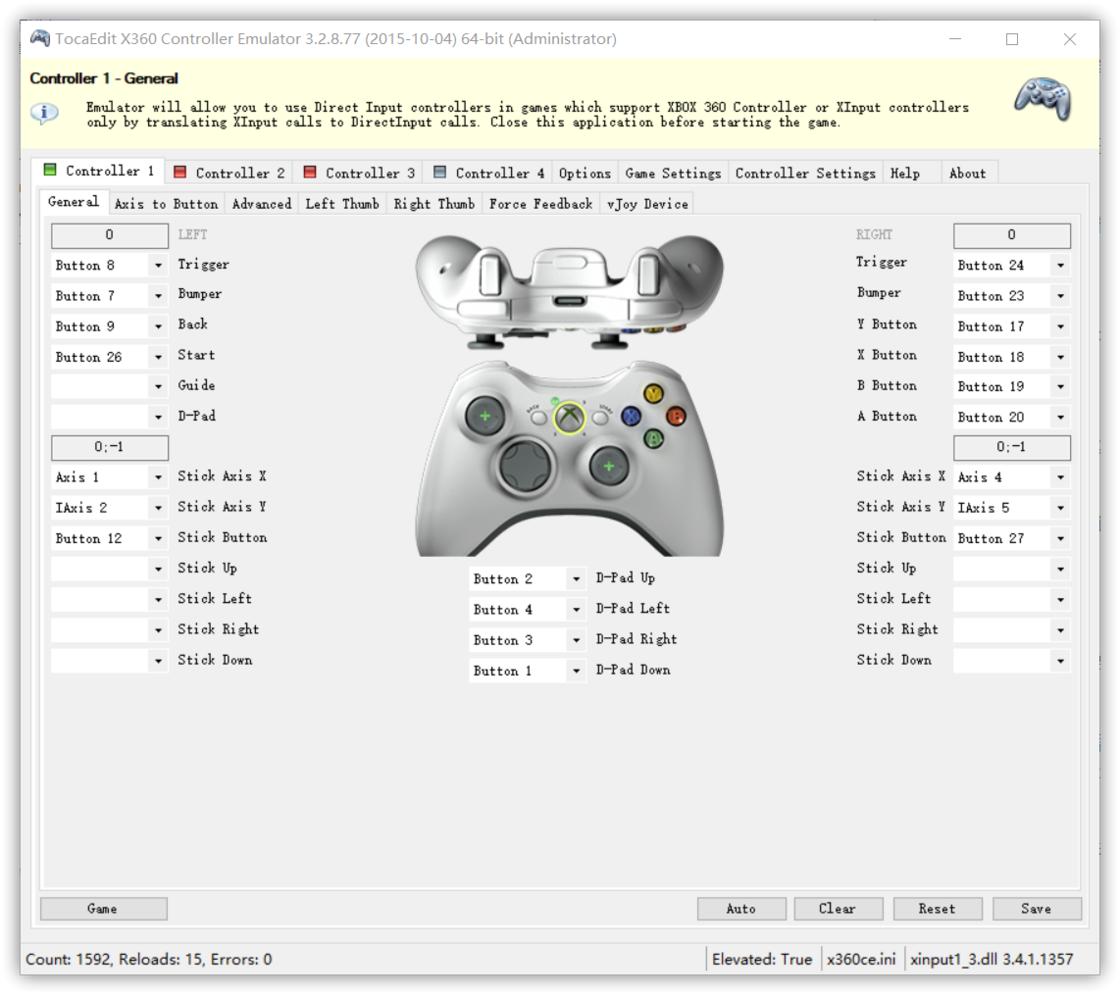Click the green A button on controller image
The height and width of the screenshot is (995, 1120).
coord(654,438)
